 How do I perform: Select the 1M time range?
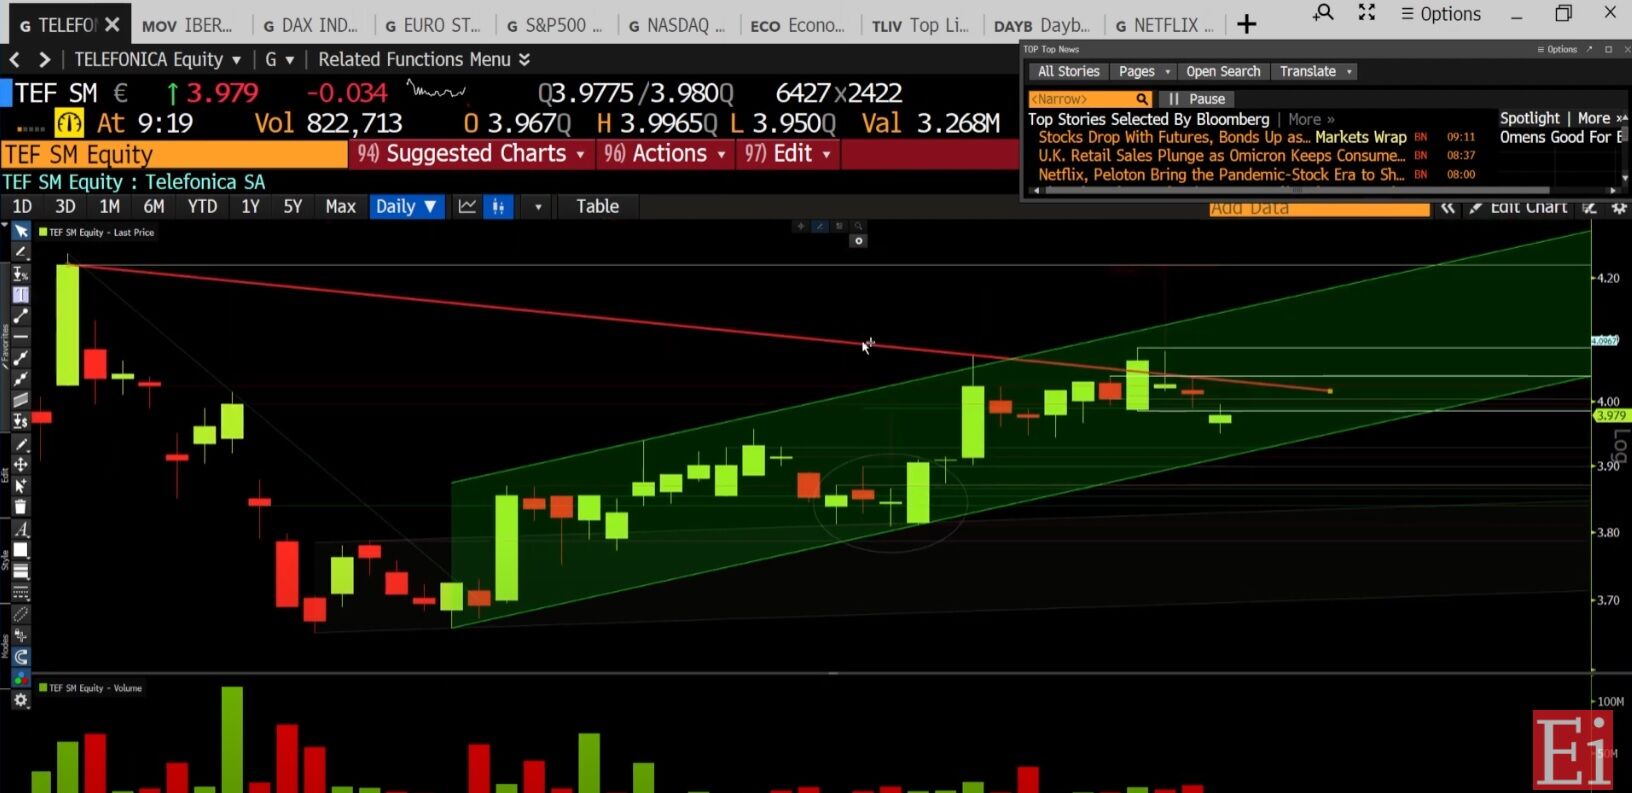[x=109, y=206]
